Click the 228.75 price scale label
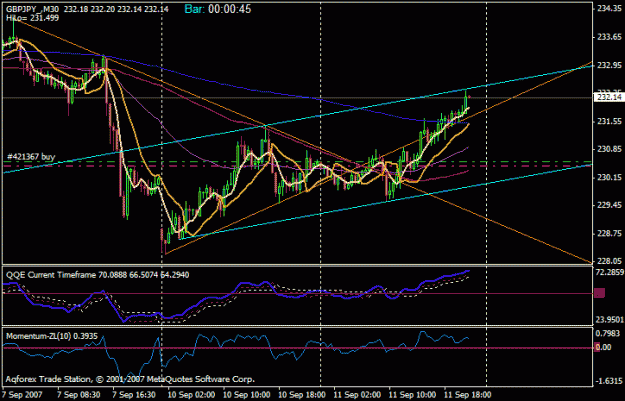625x401 pixels. [x=609, y=233]
